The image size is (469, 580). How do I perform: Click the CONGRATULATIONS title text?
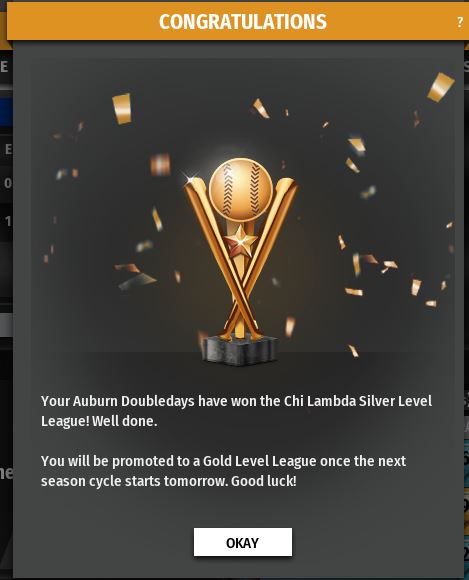tap(243, 22)
